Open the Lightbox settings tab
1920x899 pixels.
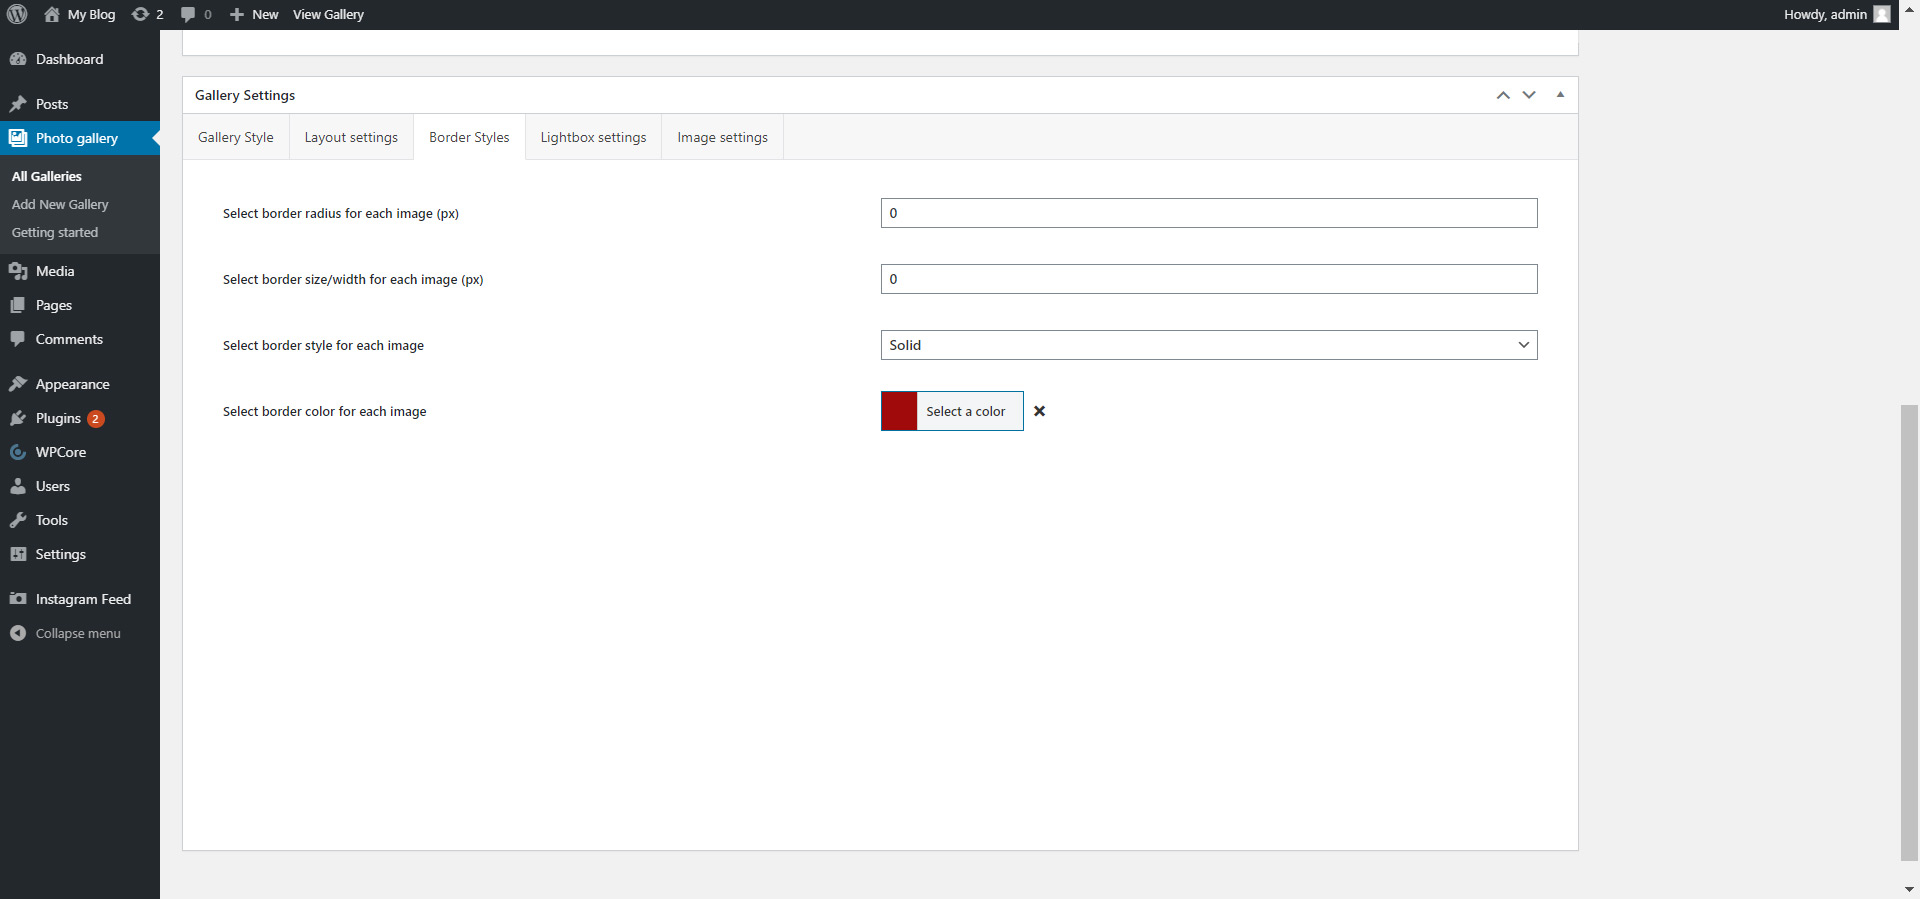click(593, 137)
